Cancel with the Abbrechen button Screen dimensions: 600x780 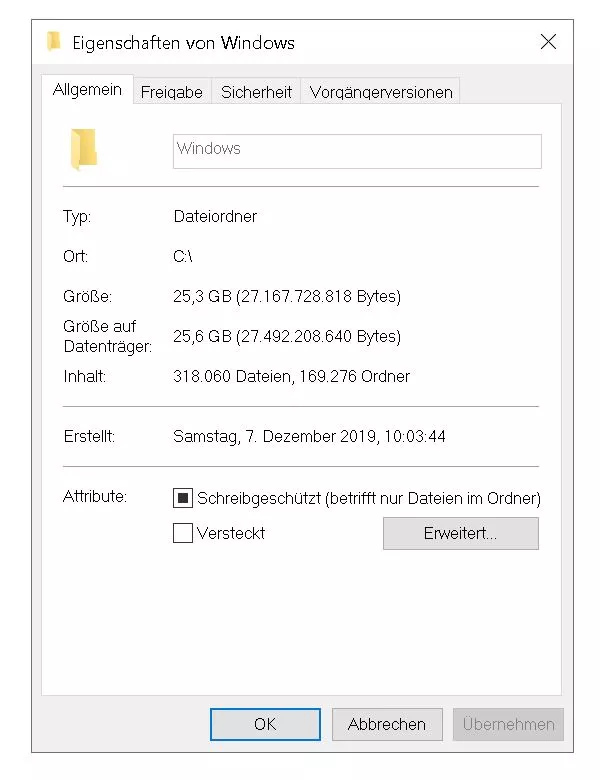click(387, 724)
